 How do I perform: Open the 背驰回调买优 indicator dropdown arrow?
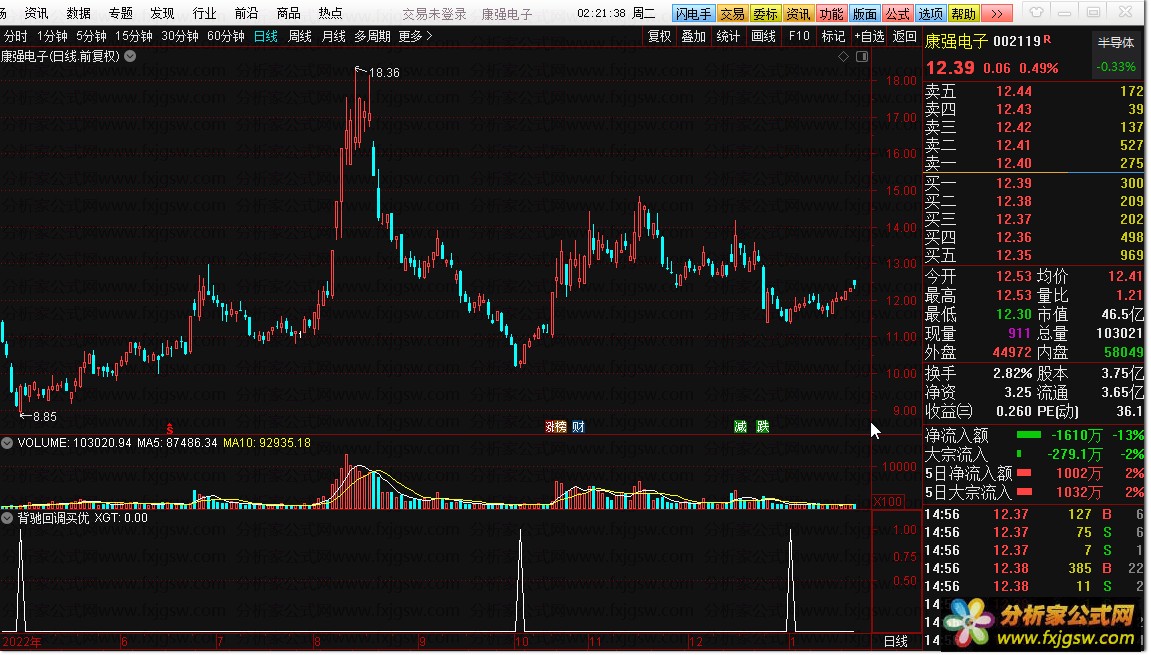point(7,518)
